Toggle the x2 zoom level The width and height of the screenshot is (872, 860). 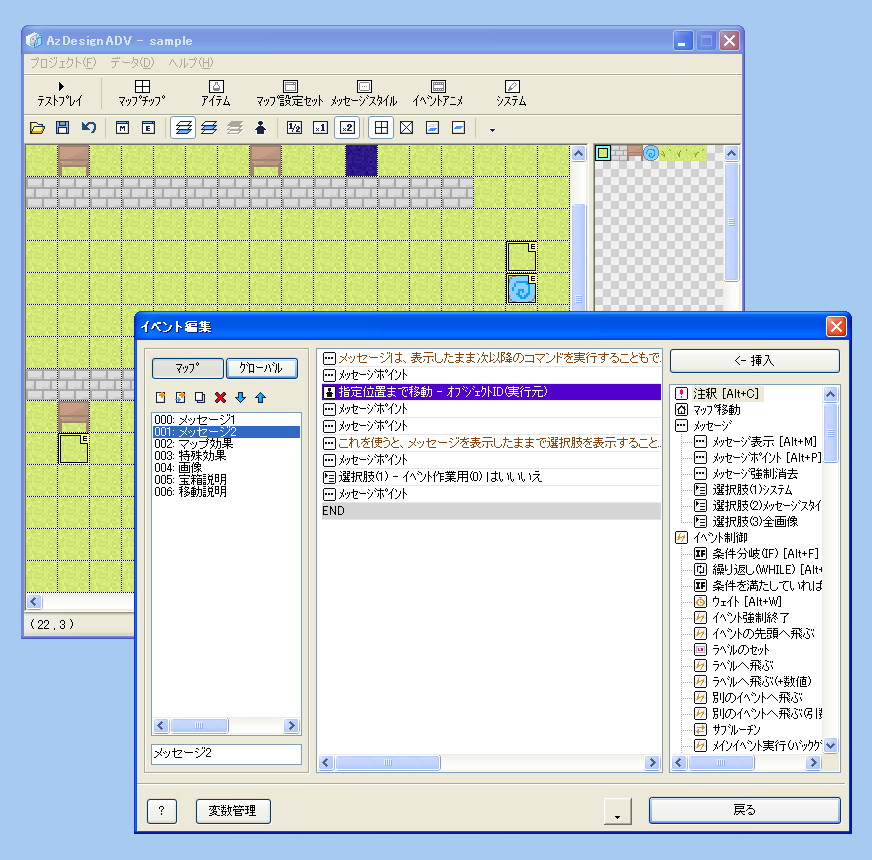pyautogui.click(x=349, y=128)
